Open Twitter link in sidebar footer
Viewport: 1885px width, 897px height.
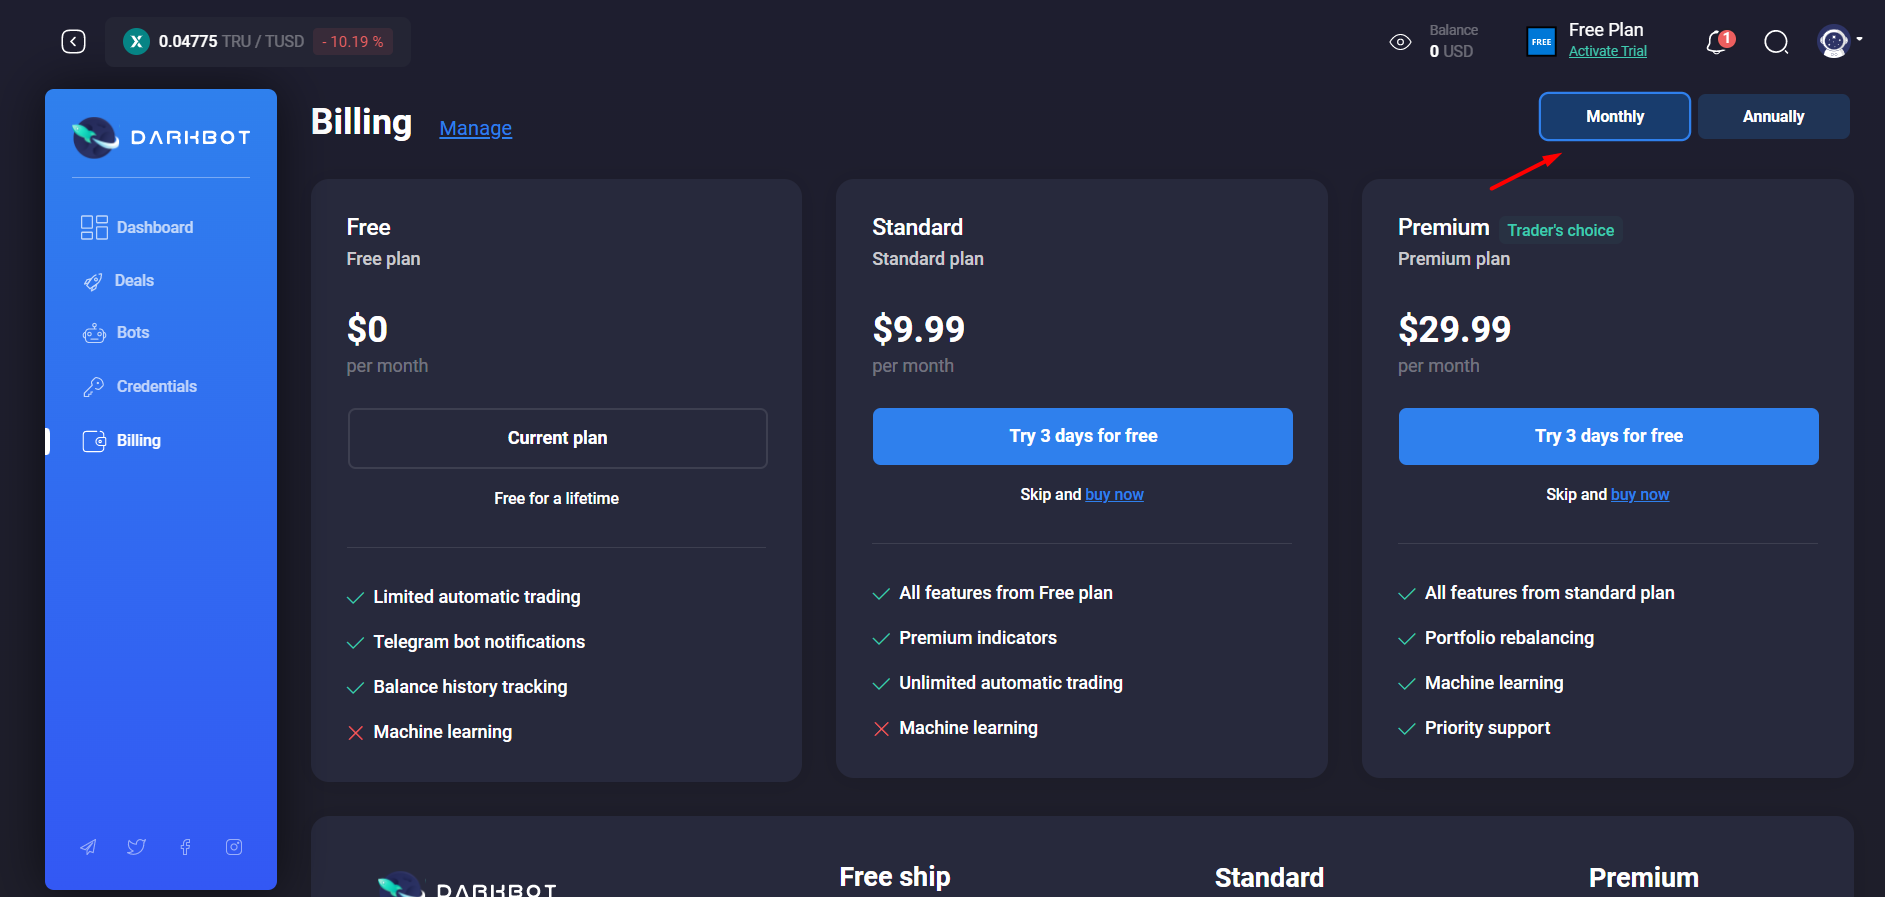click(137, 847)
